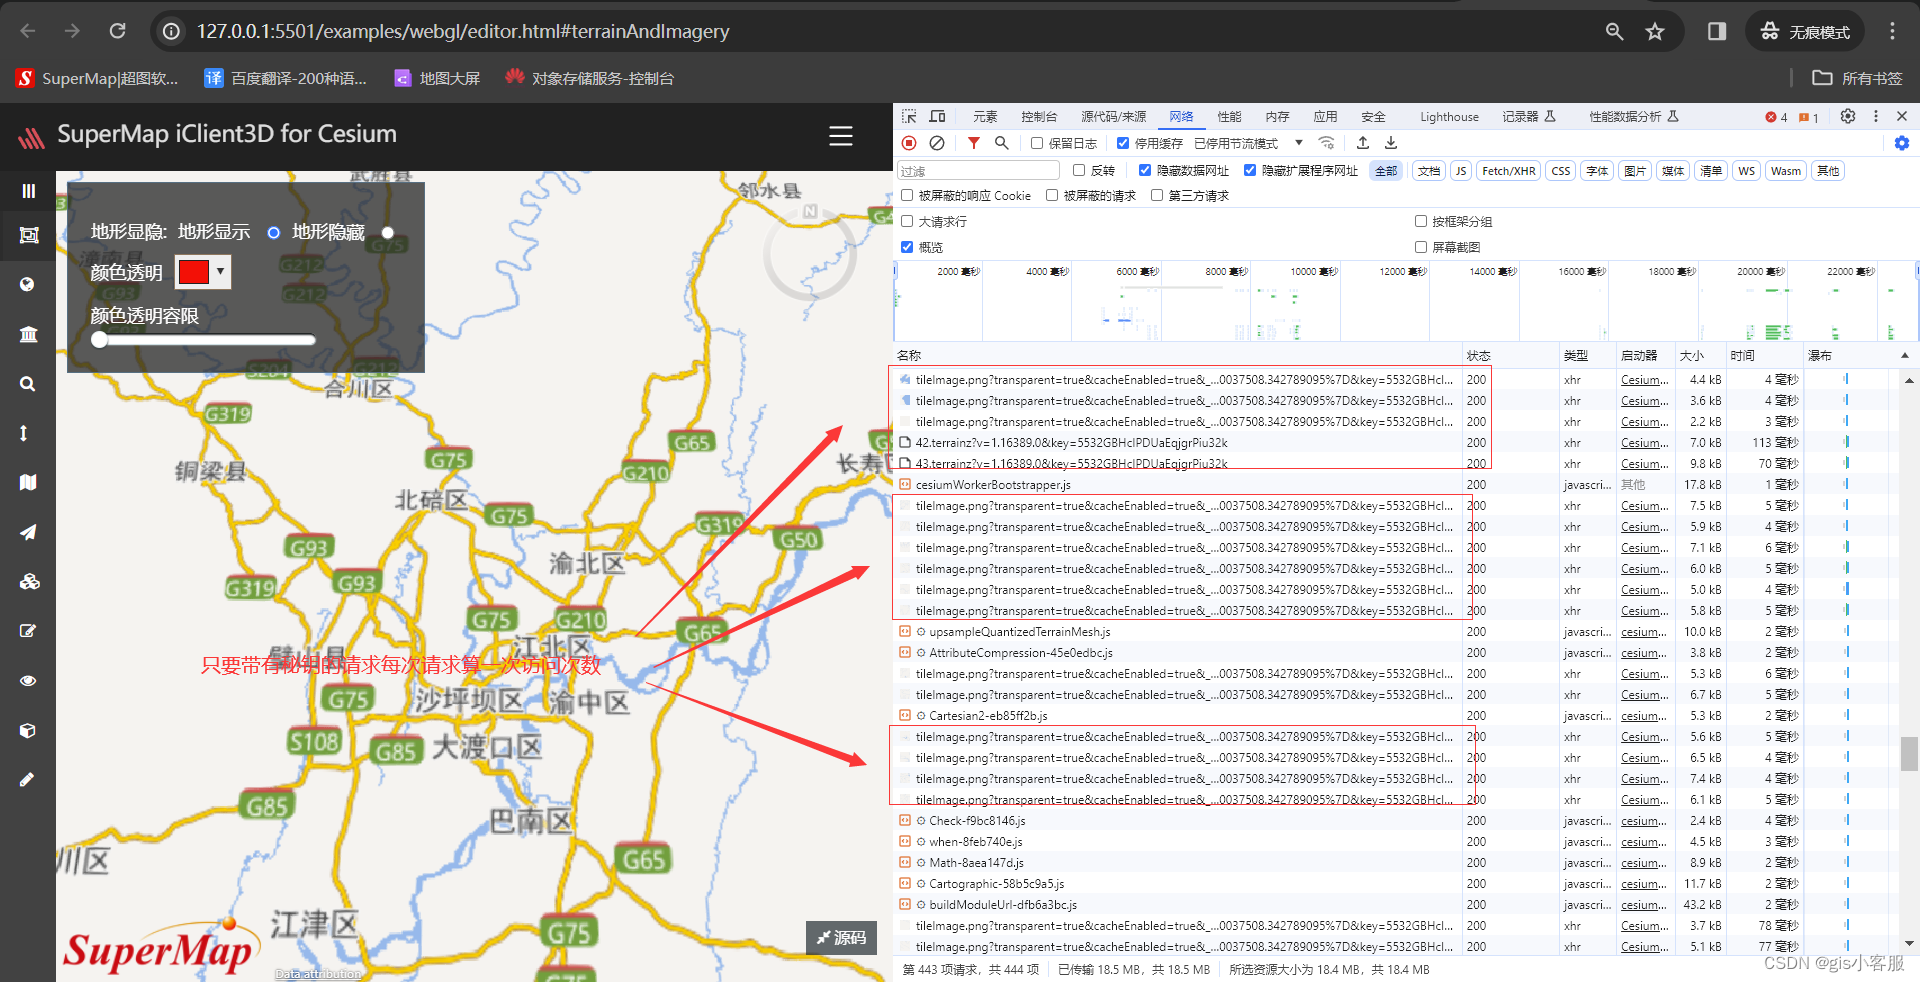Open the hamburger menu in SuperMap header

(x=840, y=136)
